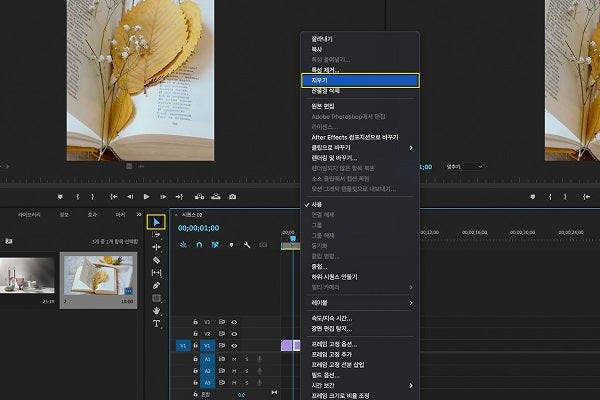
Task: Toggle V1 track output eye
Action: (x=234, y=346)
